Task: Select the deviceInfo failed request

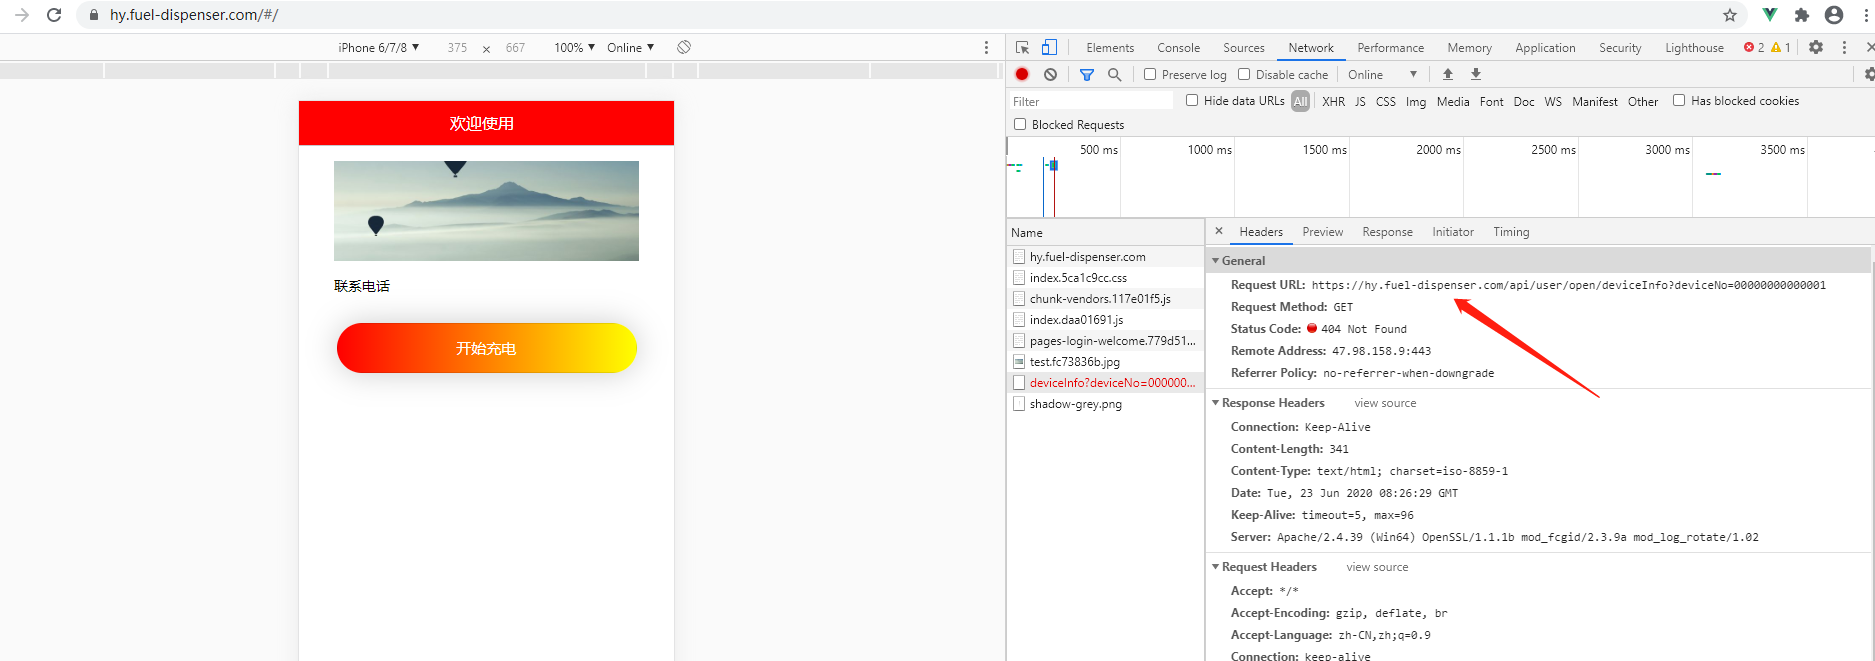Action: click(x=1105, y=382)
